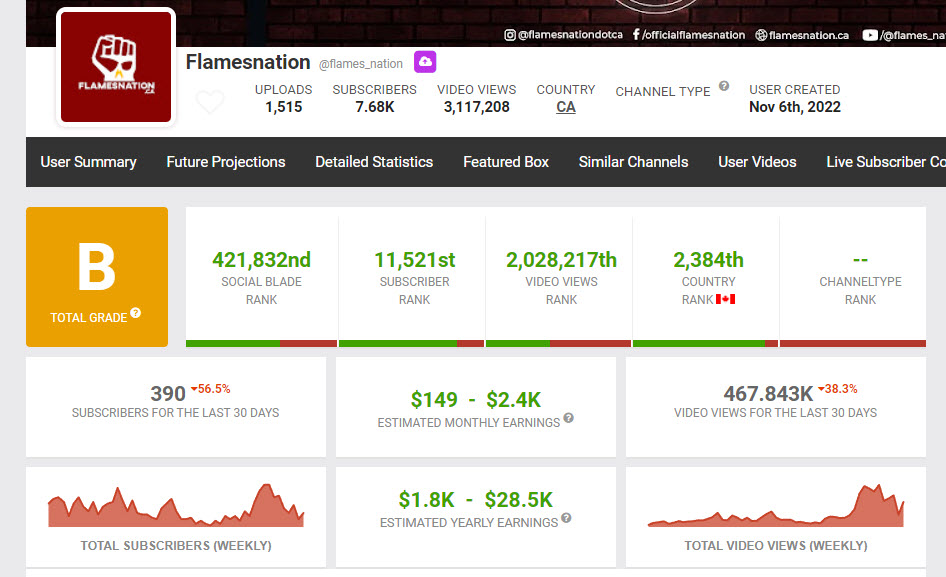The height and width of the screenshot is (577, 946).
Task: Click the 1,515 uploads count
Action: click(284, 107)
